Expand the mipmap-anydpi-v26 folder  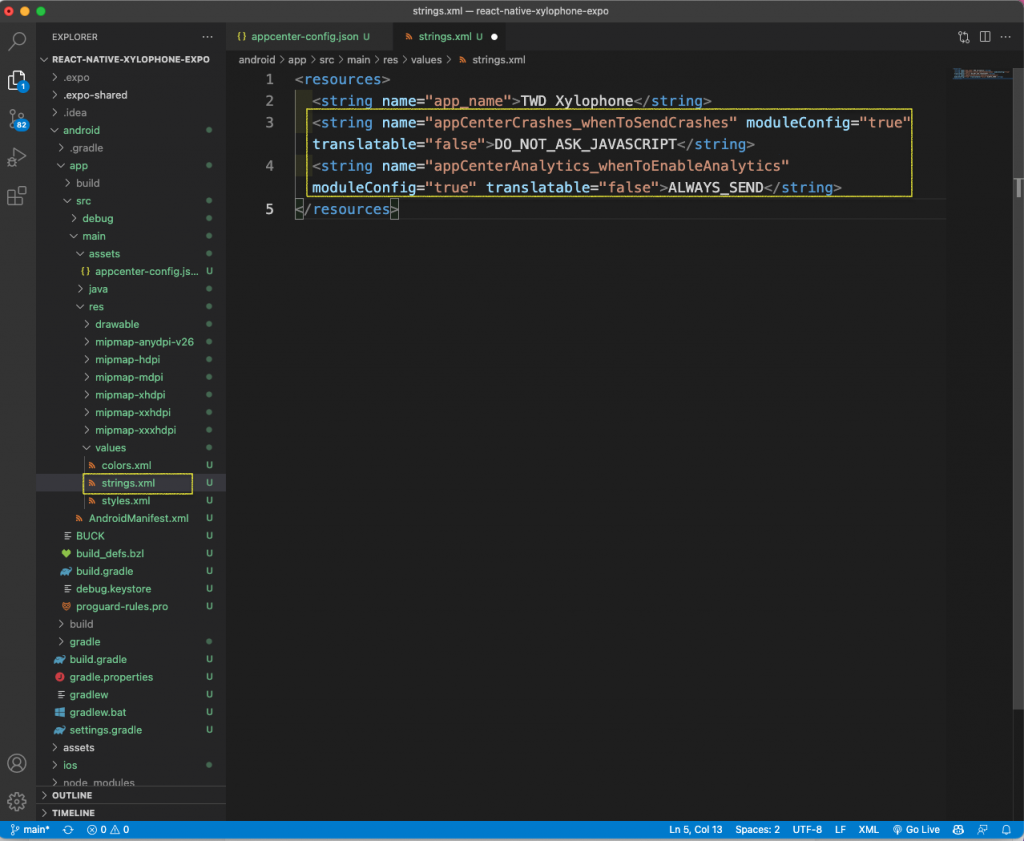tap(131, 341)
